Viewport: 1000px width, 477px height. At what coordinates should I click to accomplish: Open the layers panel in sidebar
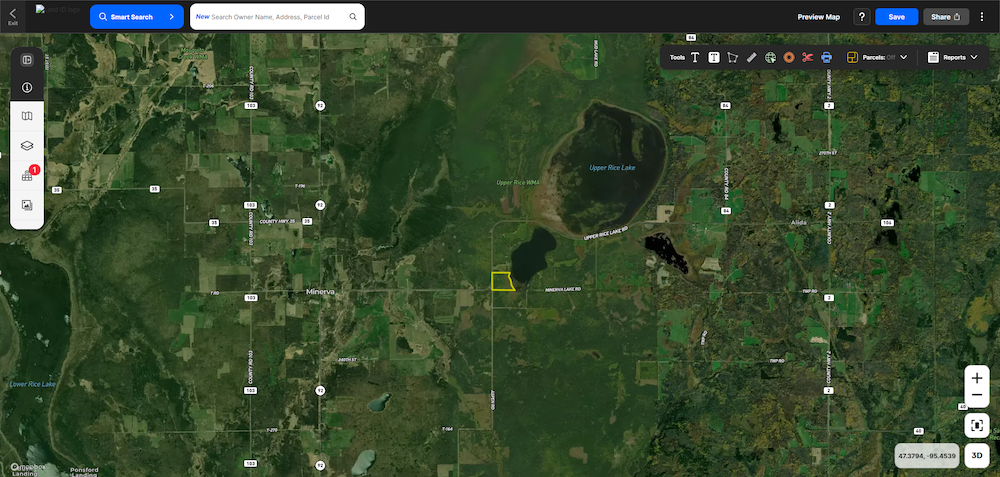27,146
